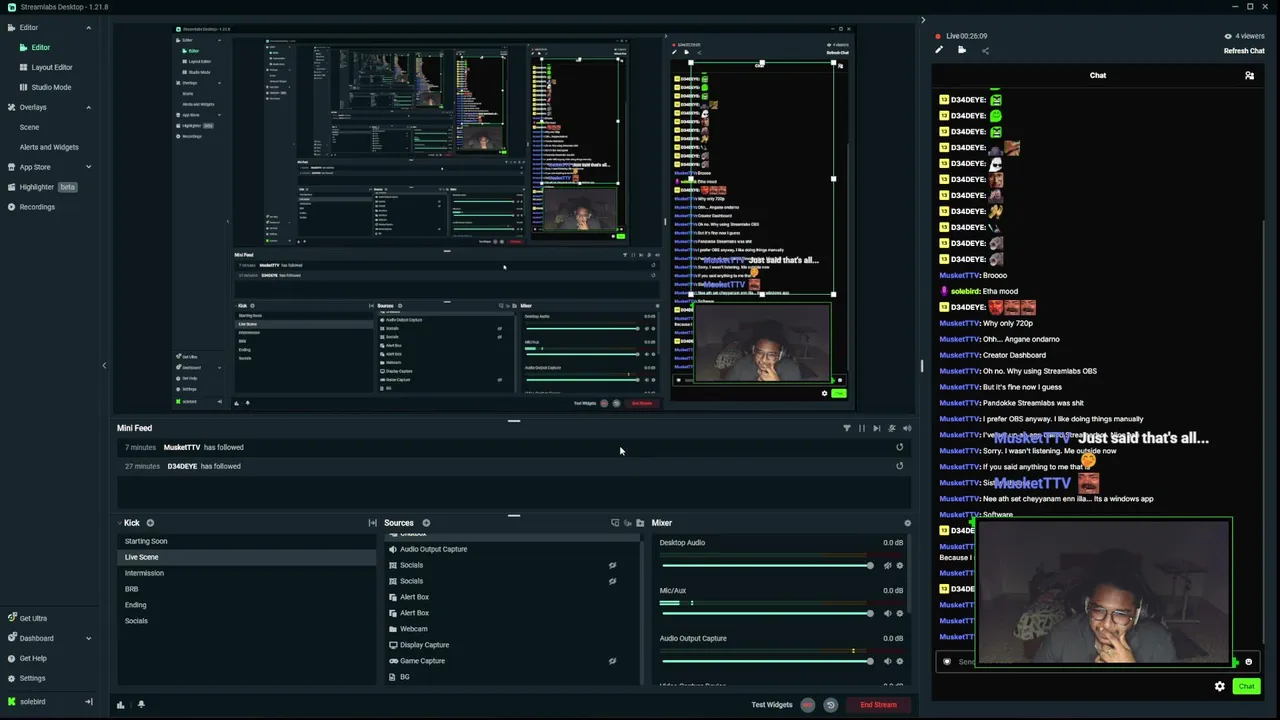Click Test Widgets in the footer
The image size is (1280, 720).
pyautogui.click(x=772, y=705)
